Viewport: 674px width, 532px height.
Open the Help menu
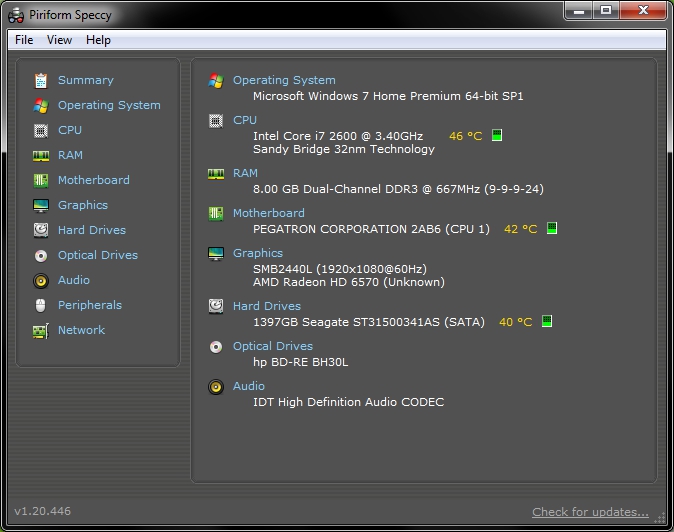(98, 40)
